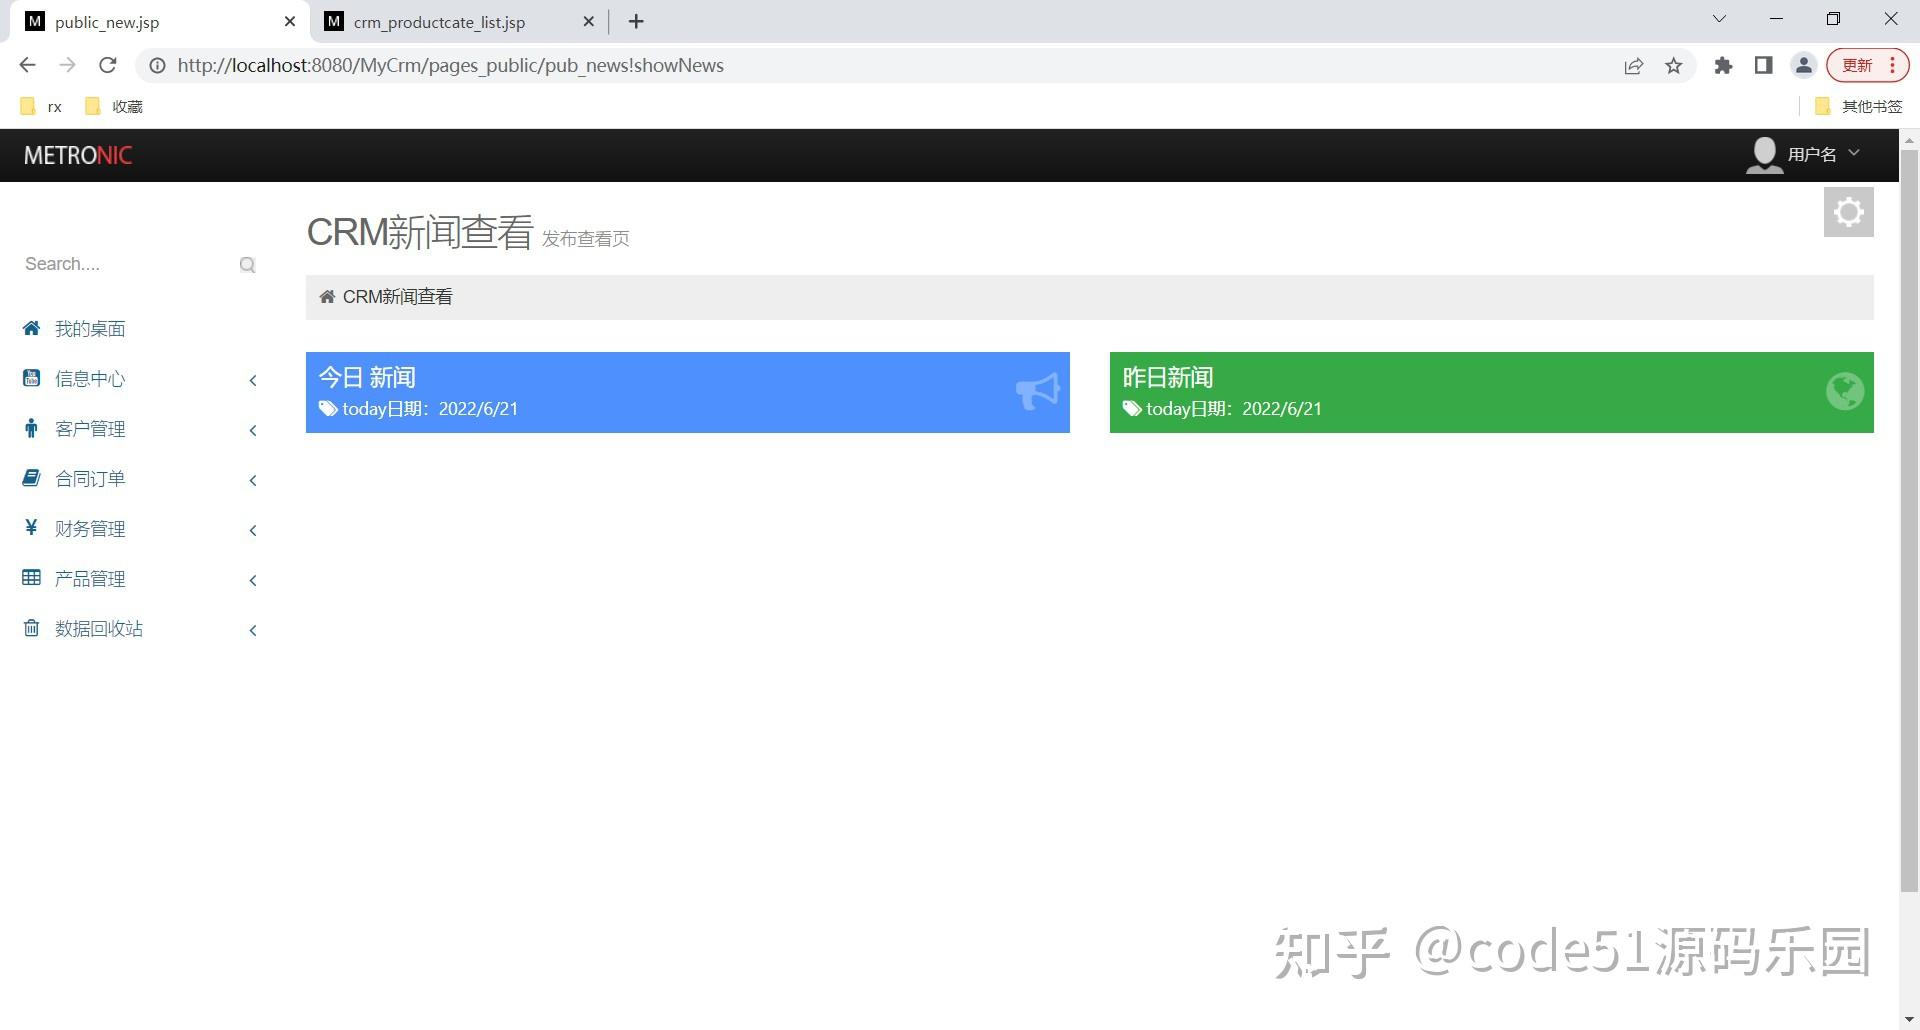Switch to the crm_productcate_list.jsp tab
This screenshot has width=1920, height=1030.
(440, 21)
